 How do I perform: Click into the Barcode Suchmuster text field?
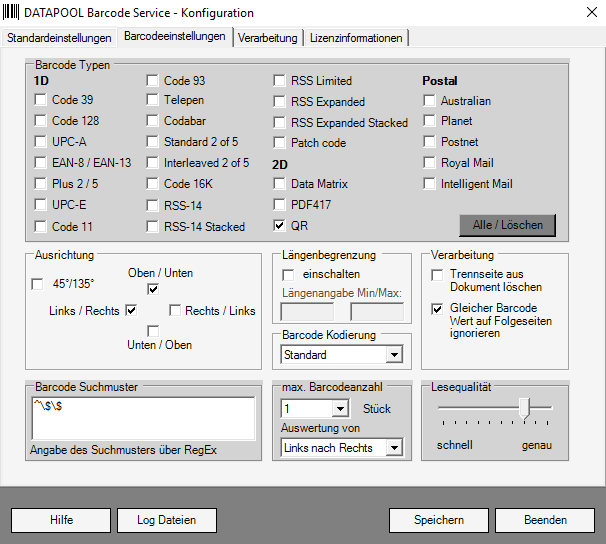click(x=141, y=417)
